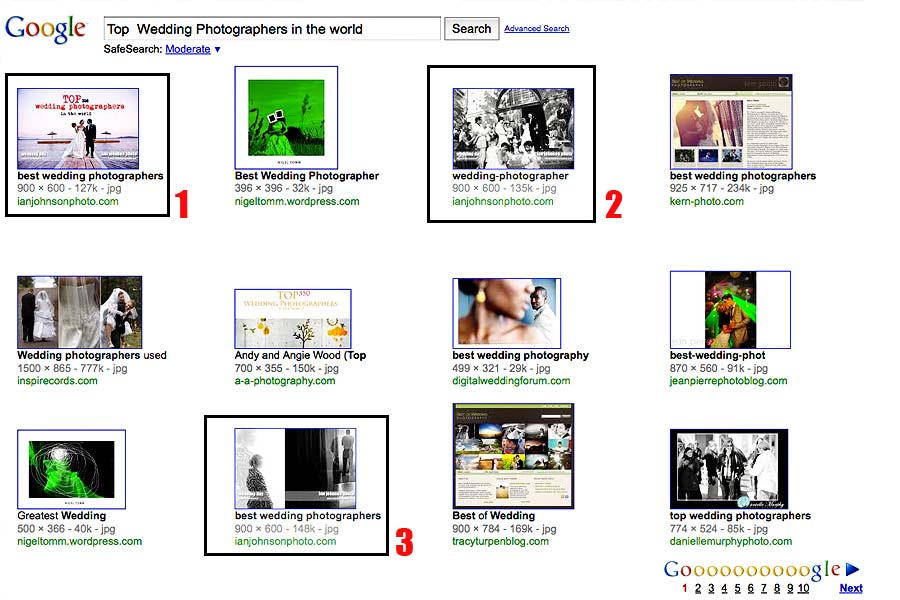Open the digitalweddingforum.com best wedding photography thumbnail
The image size is (900, 600).
(506, 313)
